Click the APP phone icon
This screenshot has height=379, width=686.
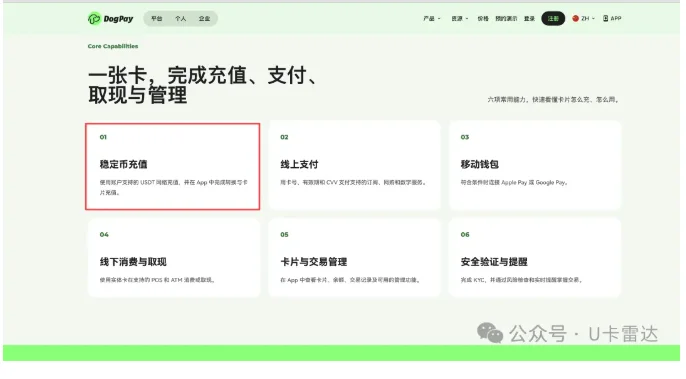click(x=606, y=18)
